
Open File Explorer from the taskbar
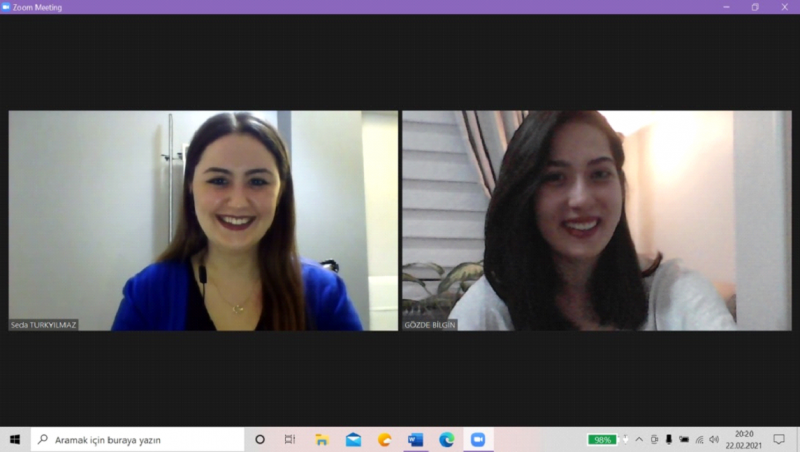(x=322, y=440)
